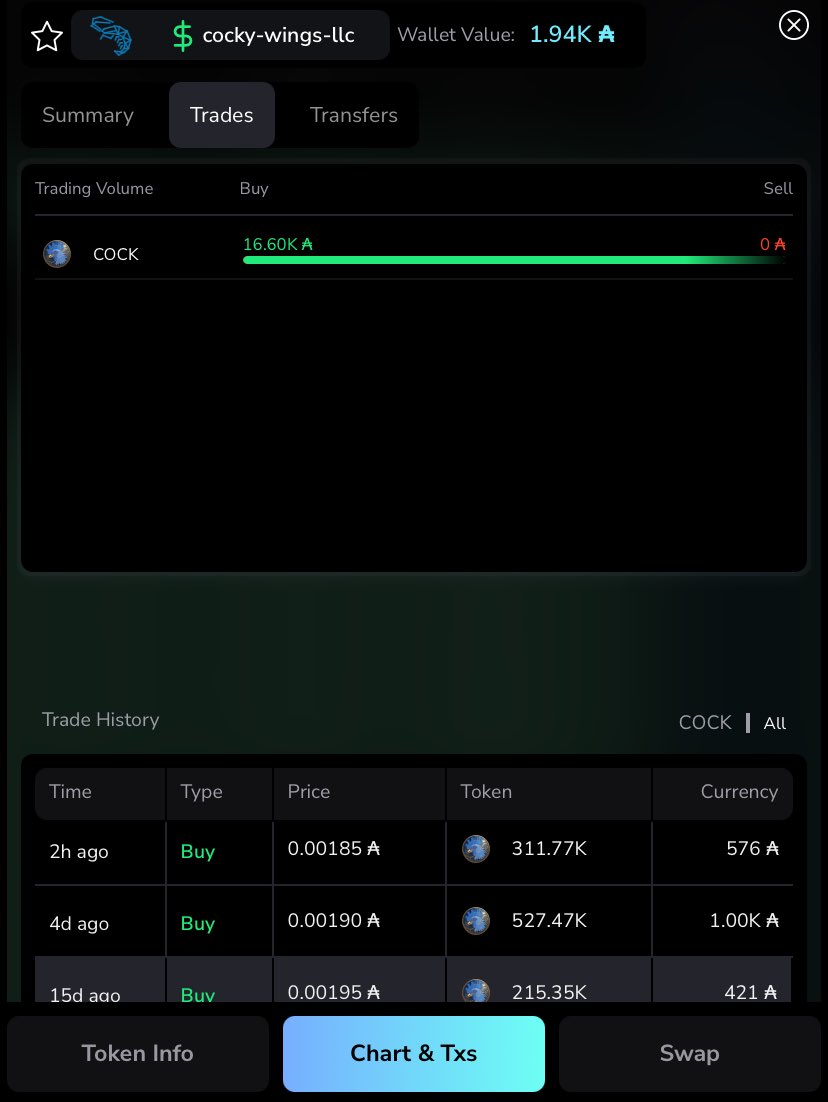
Task: Select the dollar sign icon beside wallet name
Action: pos(180,34)
